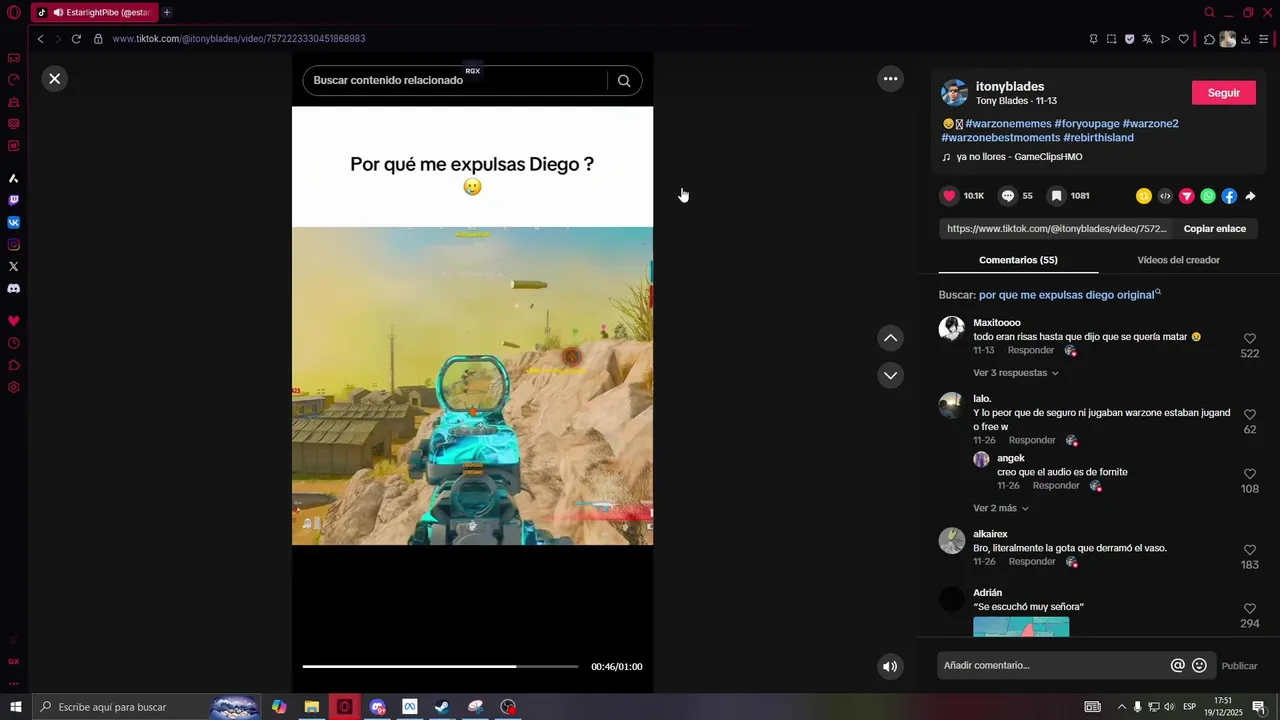Go to previous video arrow
The height and width of the screenshot is (720, 1280).
(890, 338)
